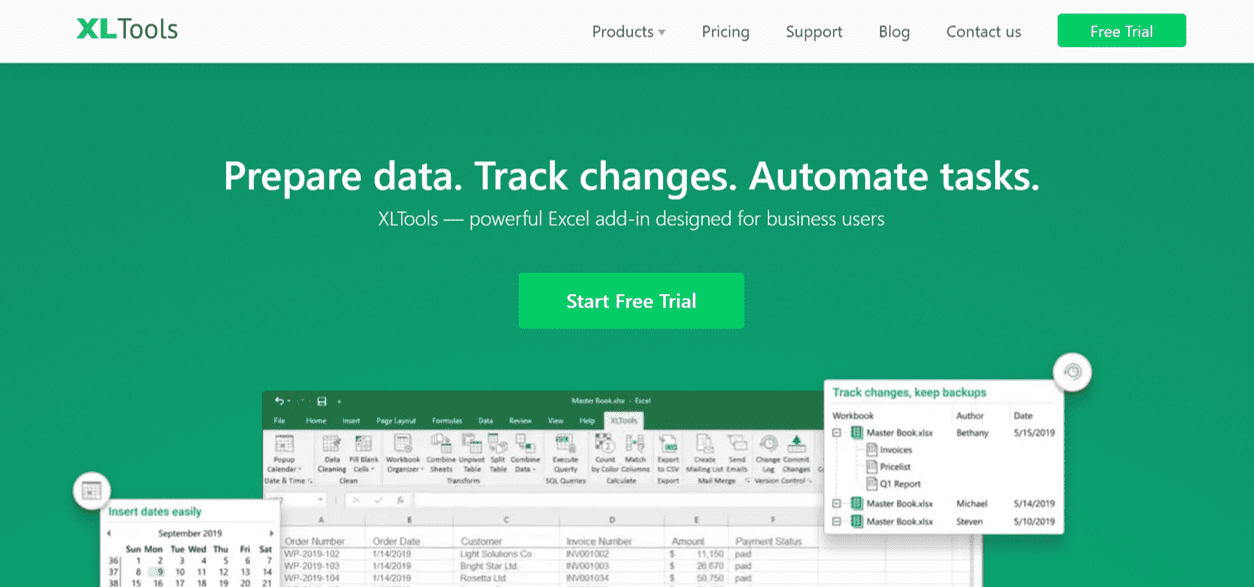Click the 'Workbook' column header in panel

click(853, 415)
